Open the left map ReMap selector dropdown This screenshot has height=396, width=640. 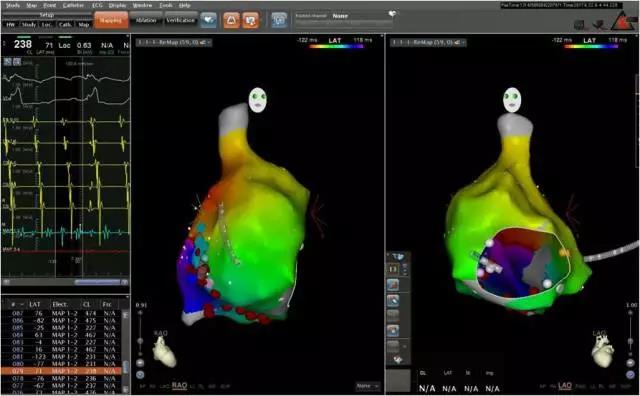[x=174, y=42]
